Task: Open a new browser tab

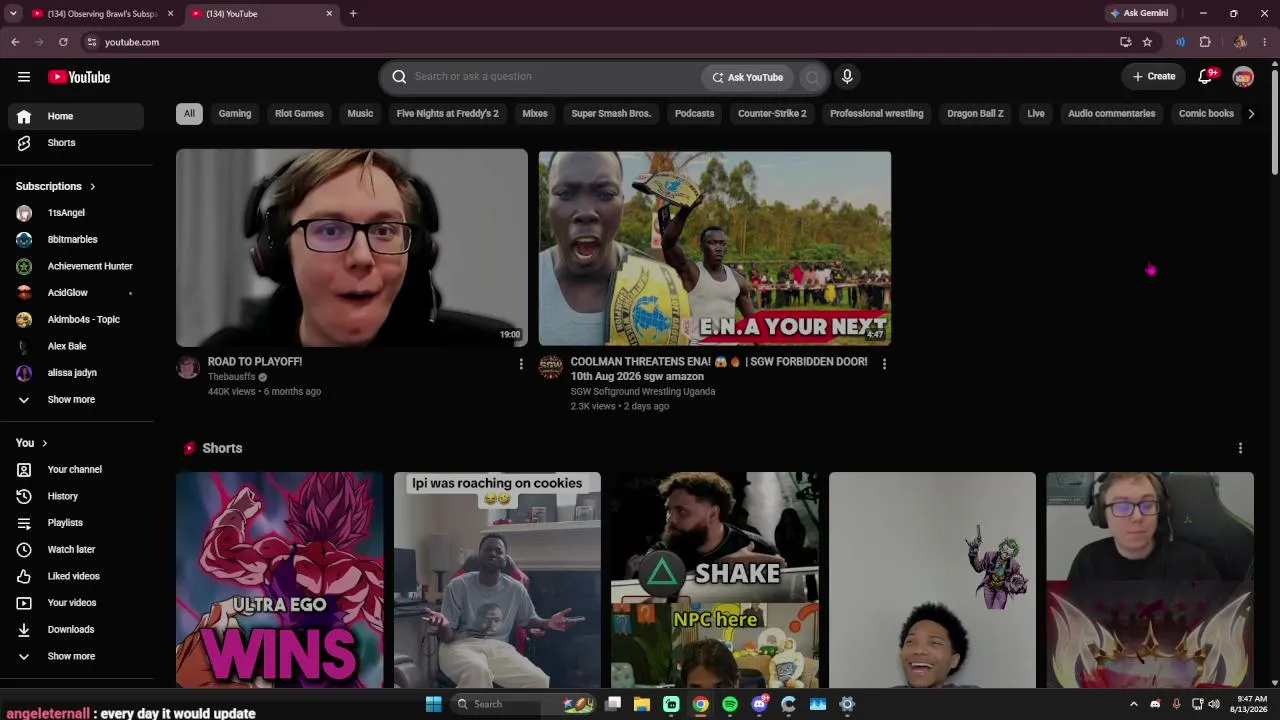Action: (353, 14)
